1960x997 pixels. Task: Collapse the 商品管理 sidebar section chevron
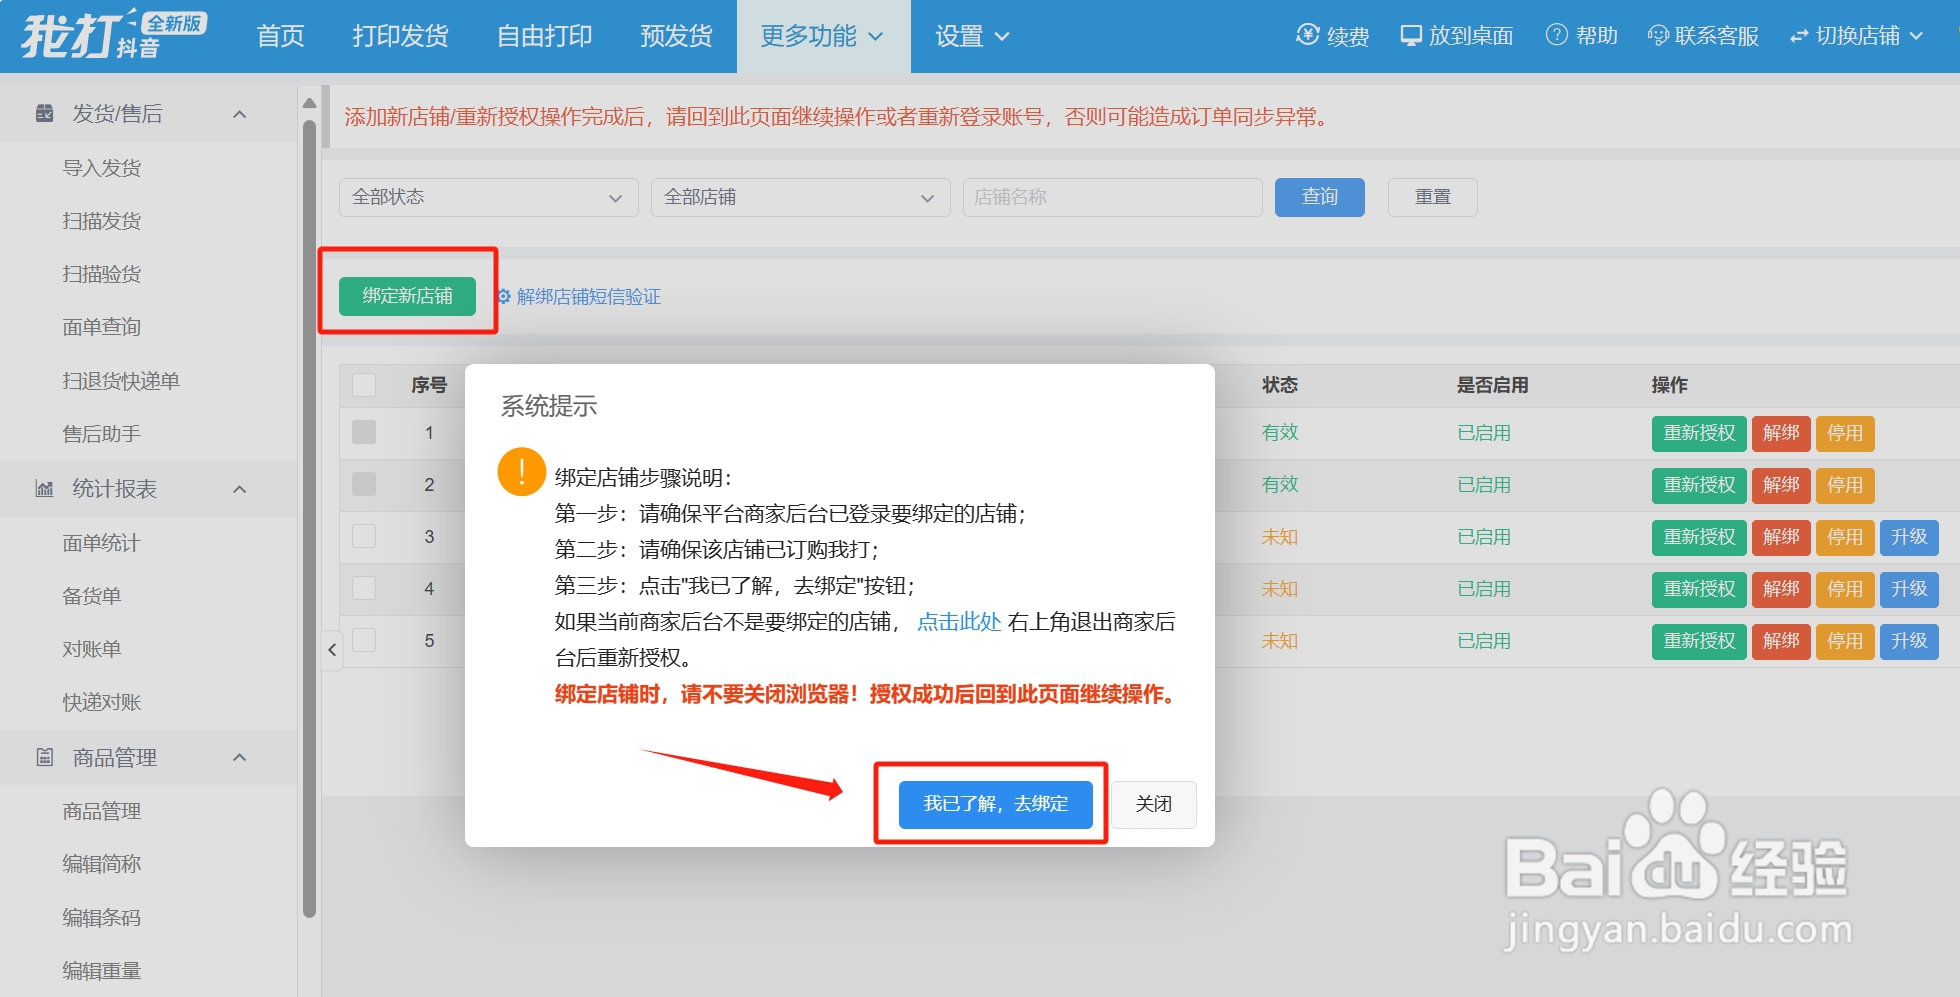[x=240, y=757]
